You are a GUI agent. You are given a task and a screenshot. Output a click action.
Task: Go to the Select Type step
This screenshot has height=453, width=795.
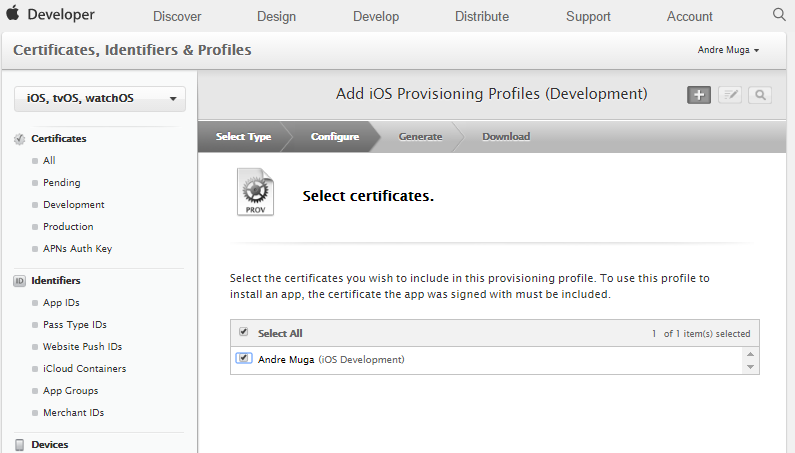click(x=243, y=136)
